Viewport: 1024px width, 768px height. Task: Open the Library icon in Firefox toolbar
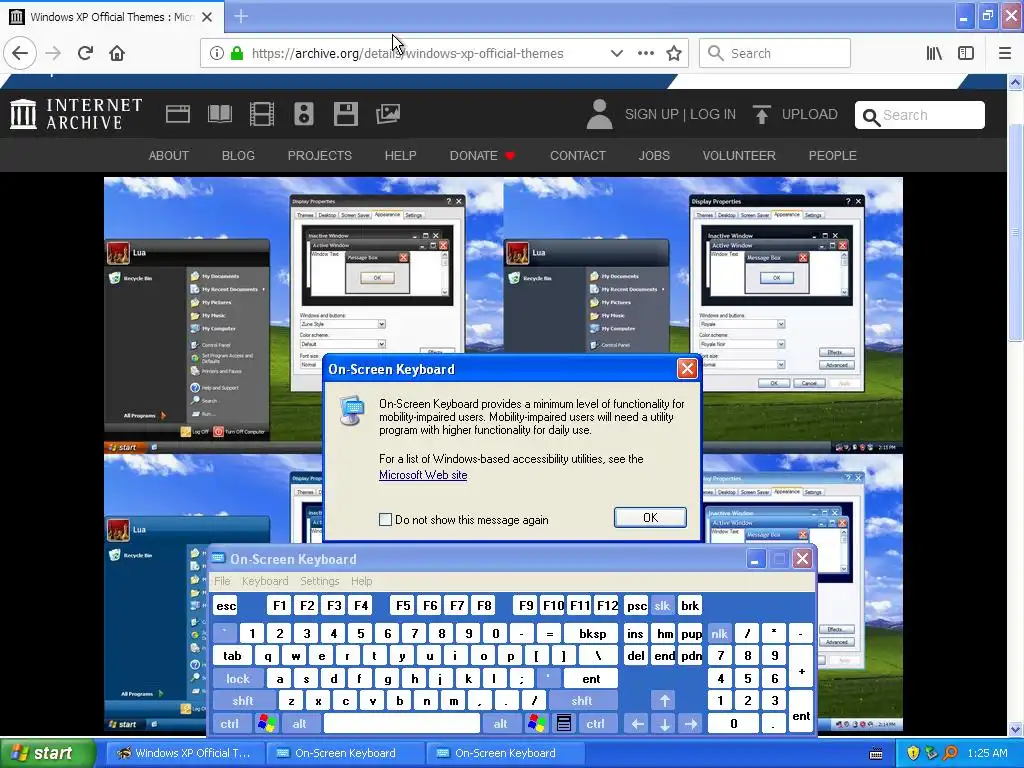point(935,54)
